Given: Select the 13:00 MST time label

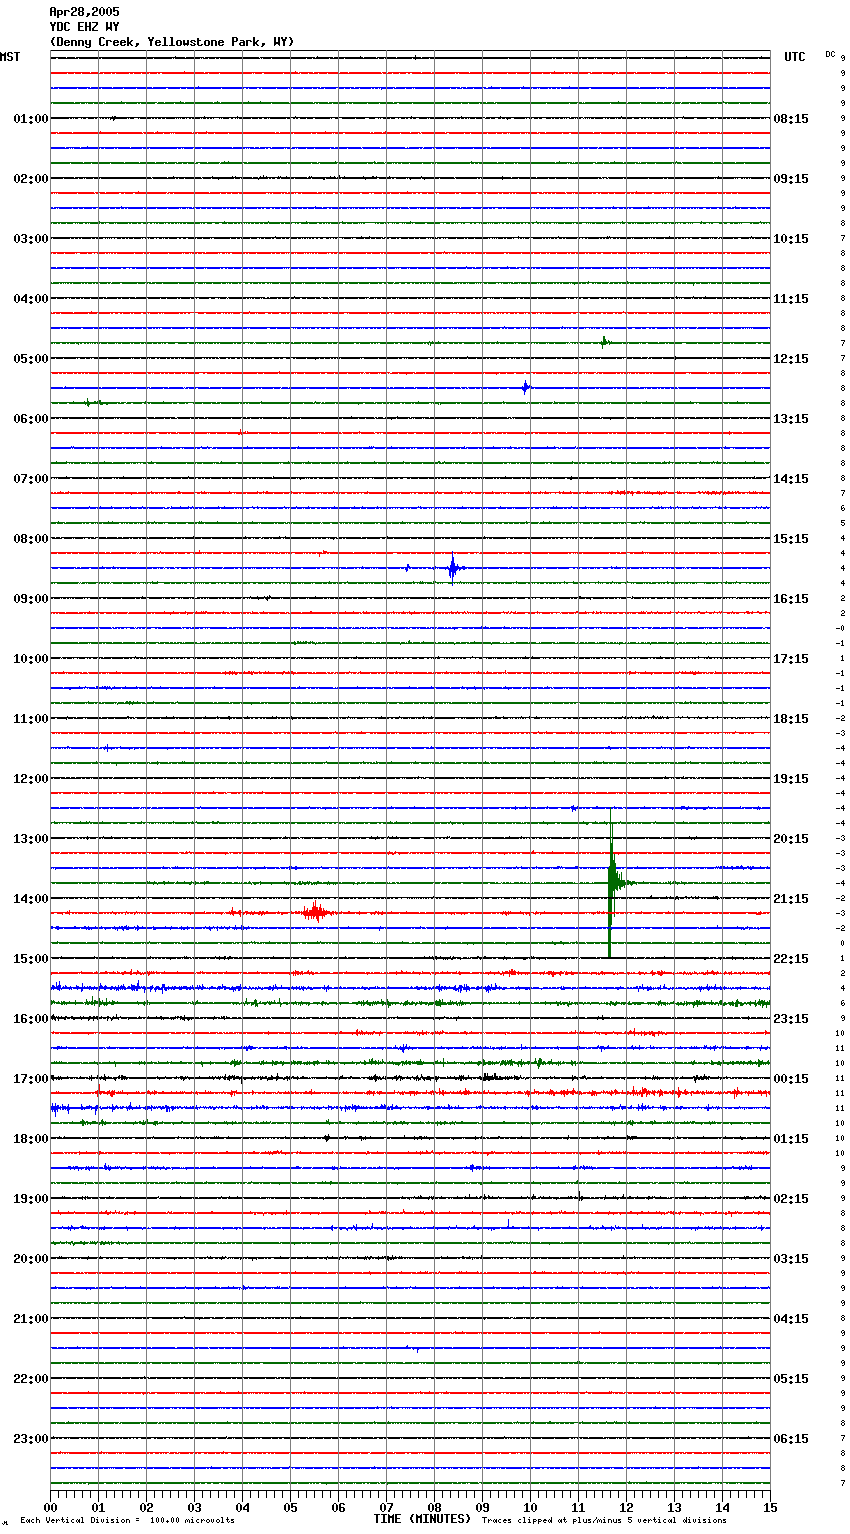Looking at the screenshot, I should point(31,839).
